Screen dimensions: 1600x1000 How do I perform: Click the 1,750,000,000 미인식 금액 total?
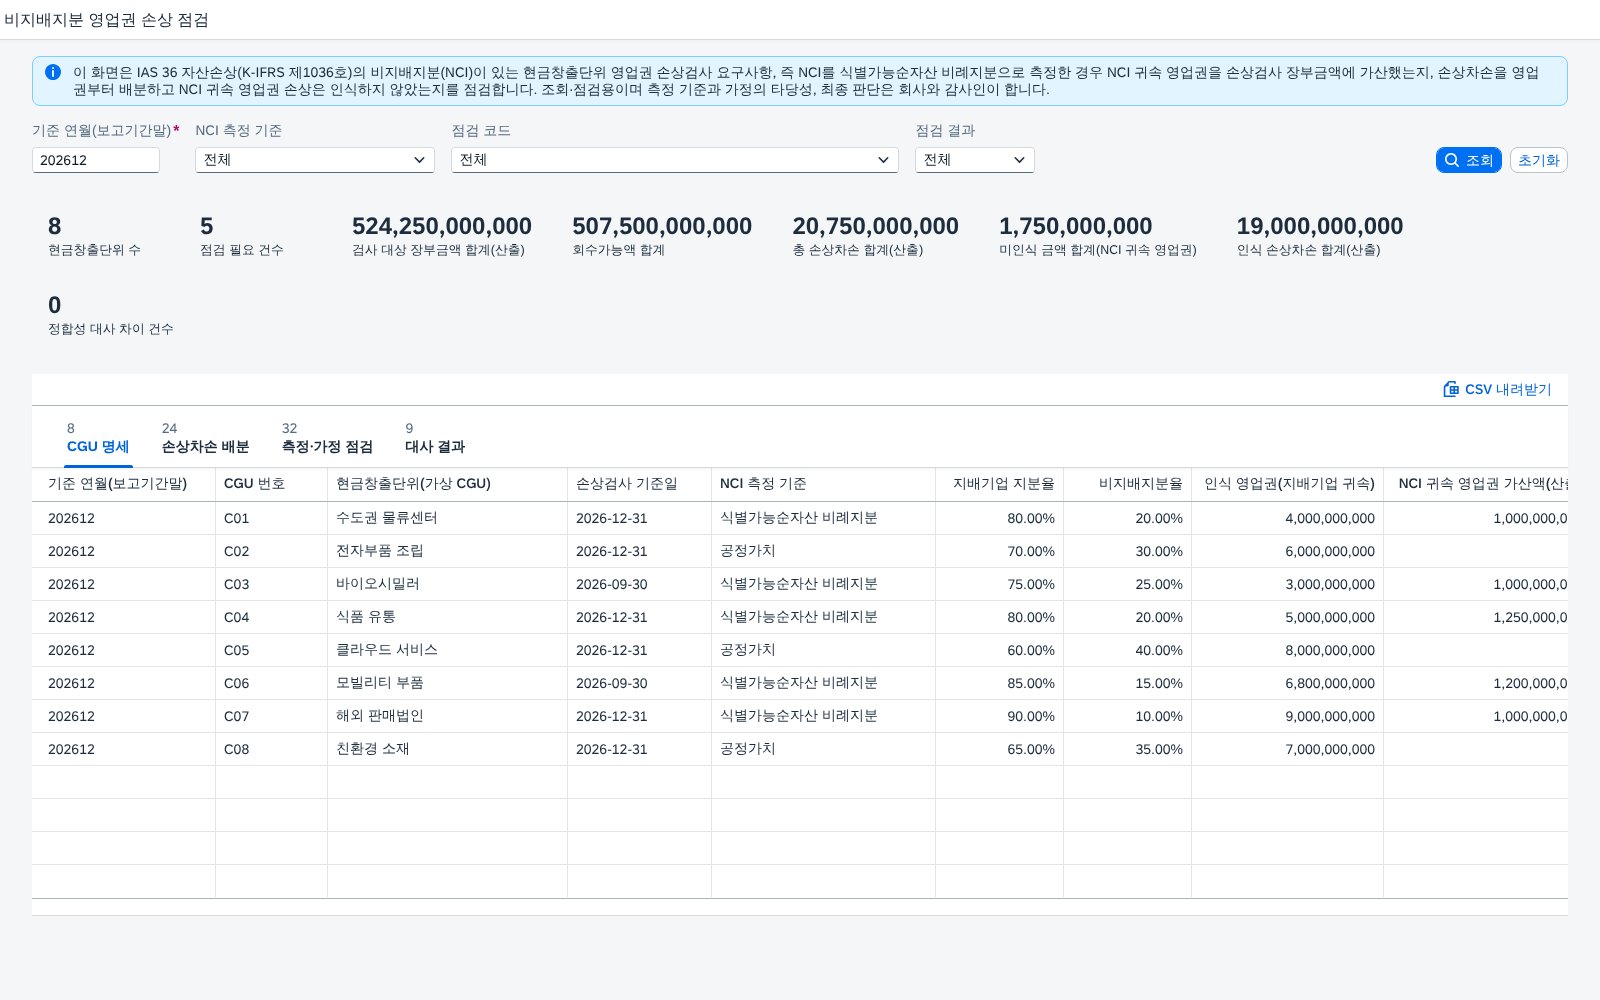tap(1076, 226)
